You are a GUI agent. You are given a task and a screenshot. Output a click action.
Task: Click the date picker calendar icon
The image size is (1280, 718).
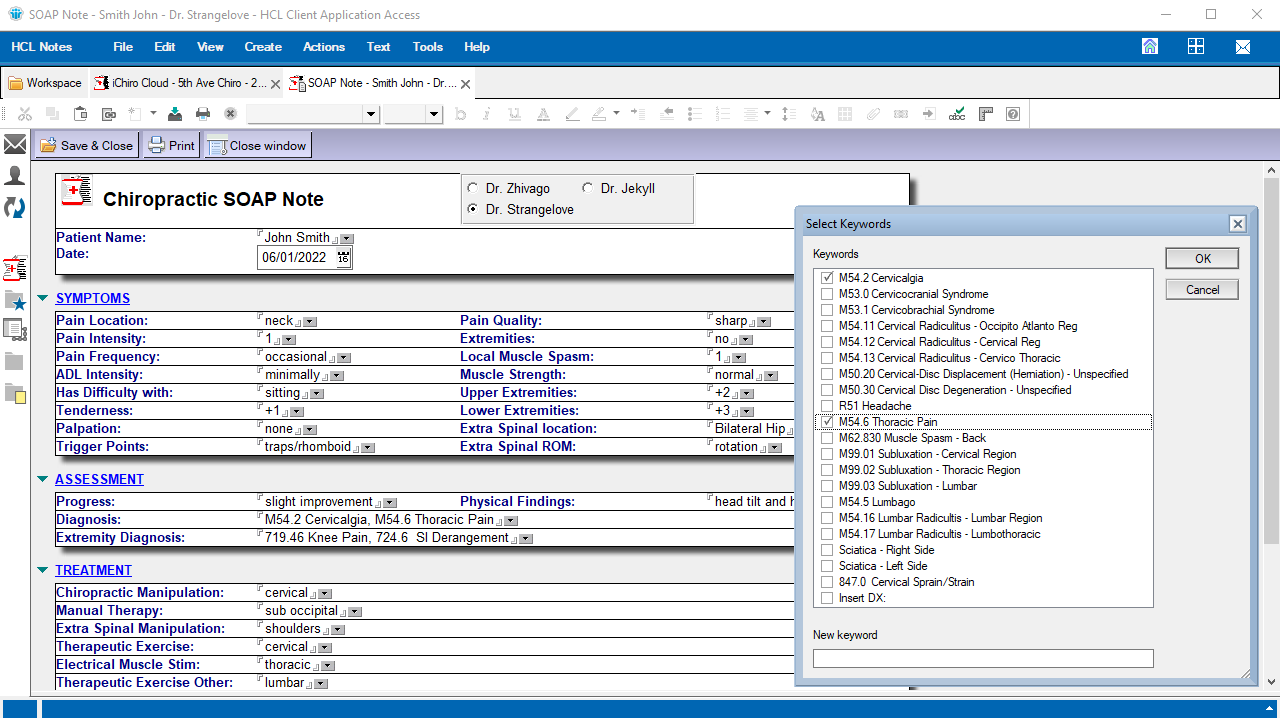[344, 258]
